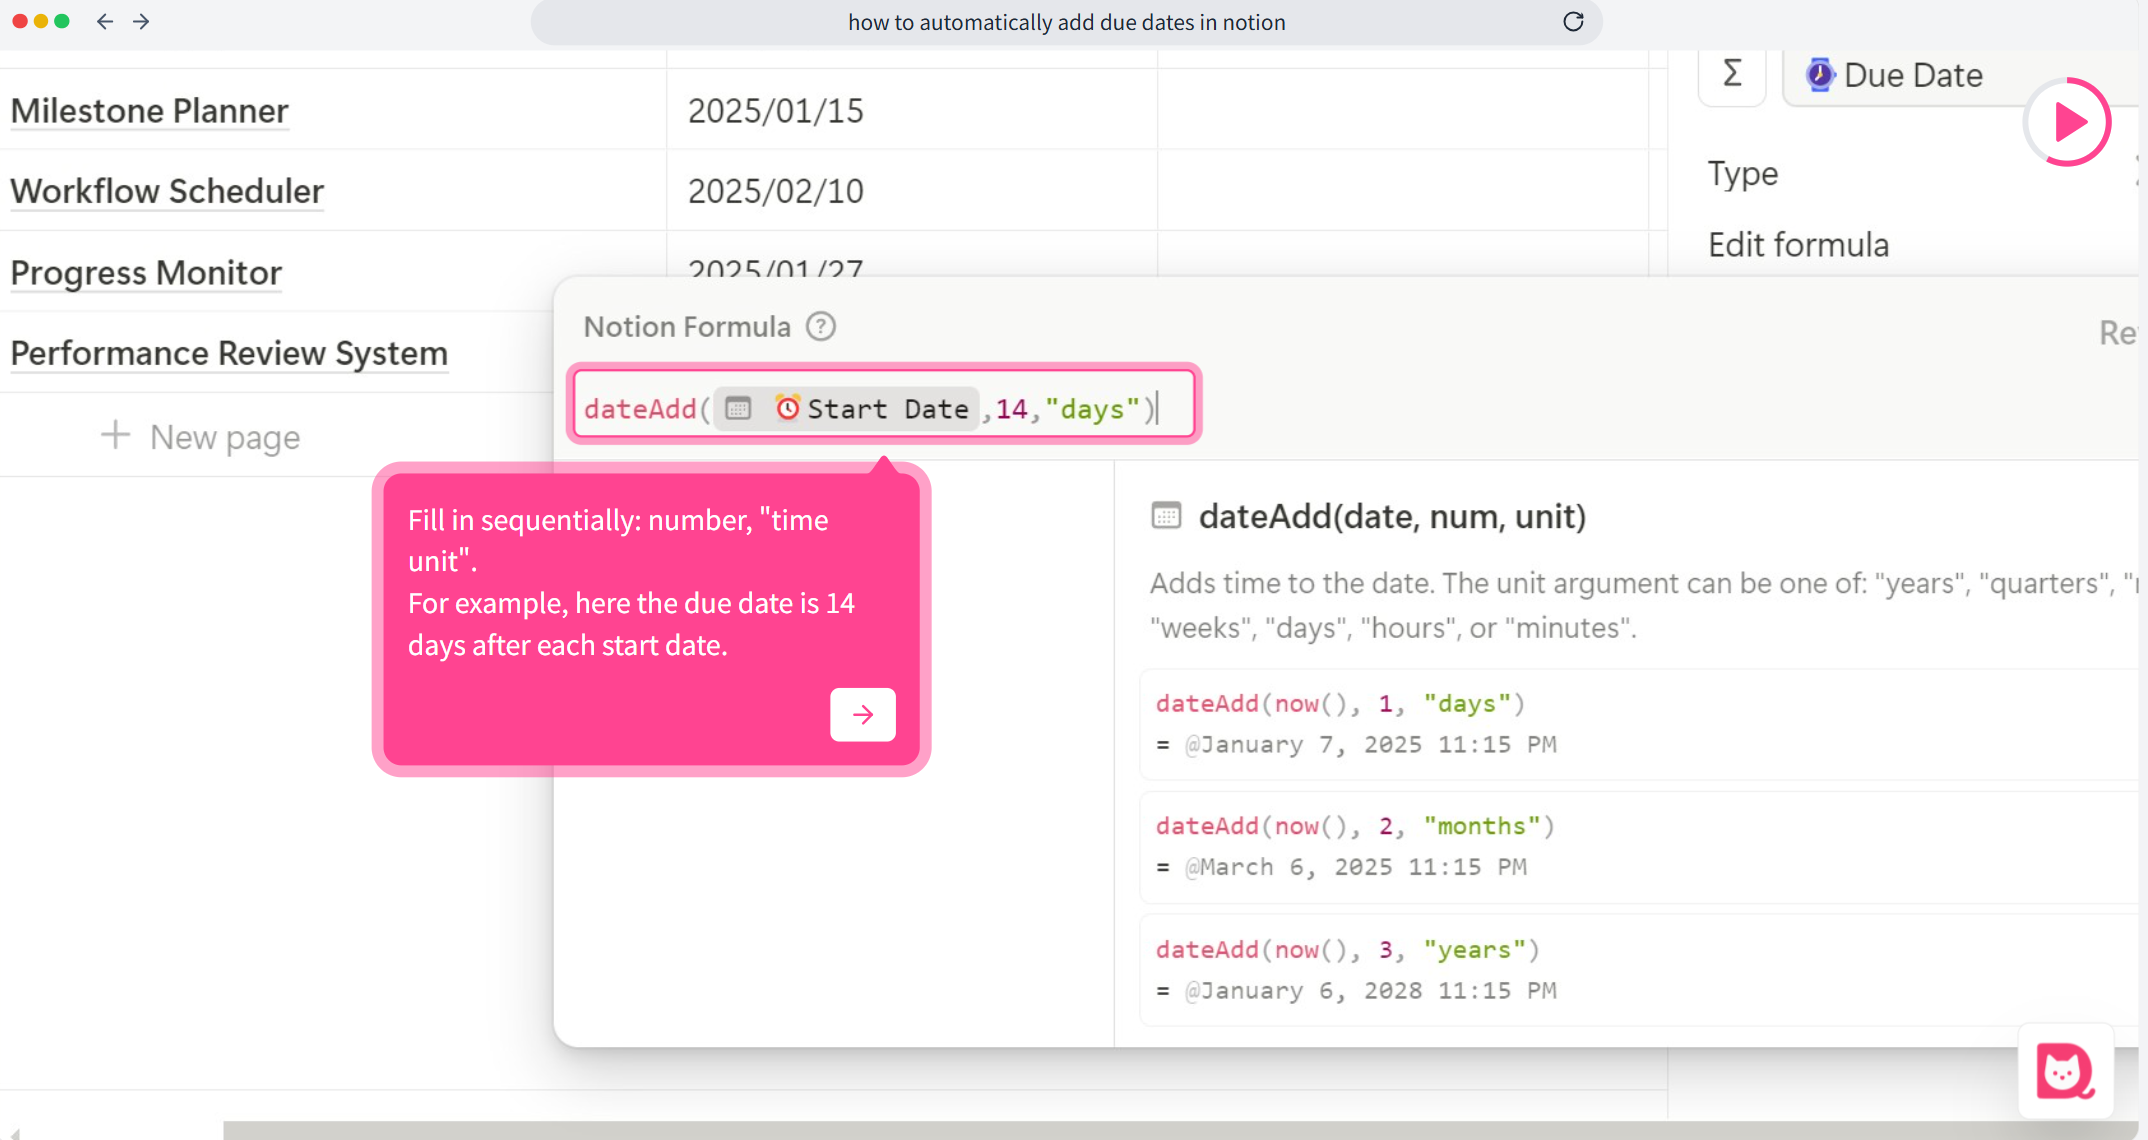2148x1140 pixels.
Task: Click the "Notion Formula" heading label
Action: [687, 327]
